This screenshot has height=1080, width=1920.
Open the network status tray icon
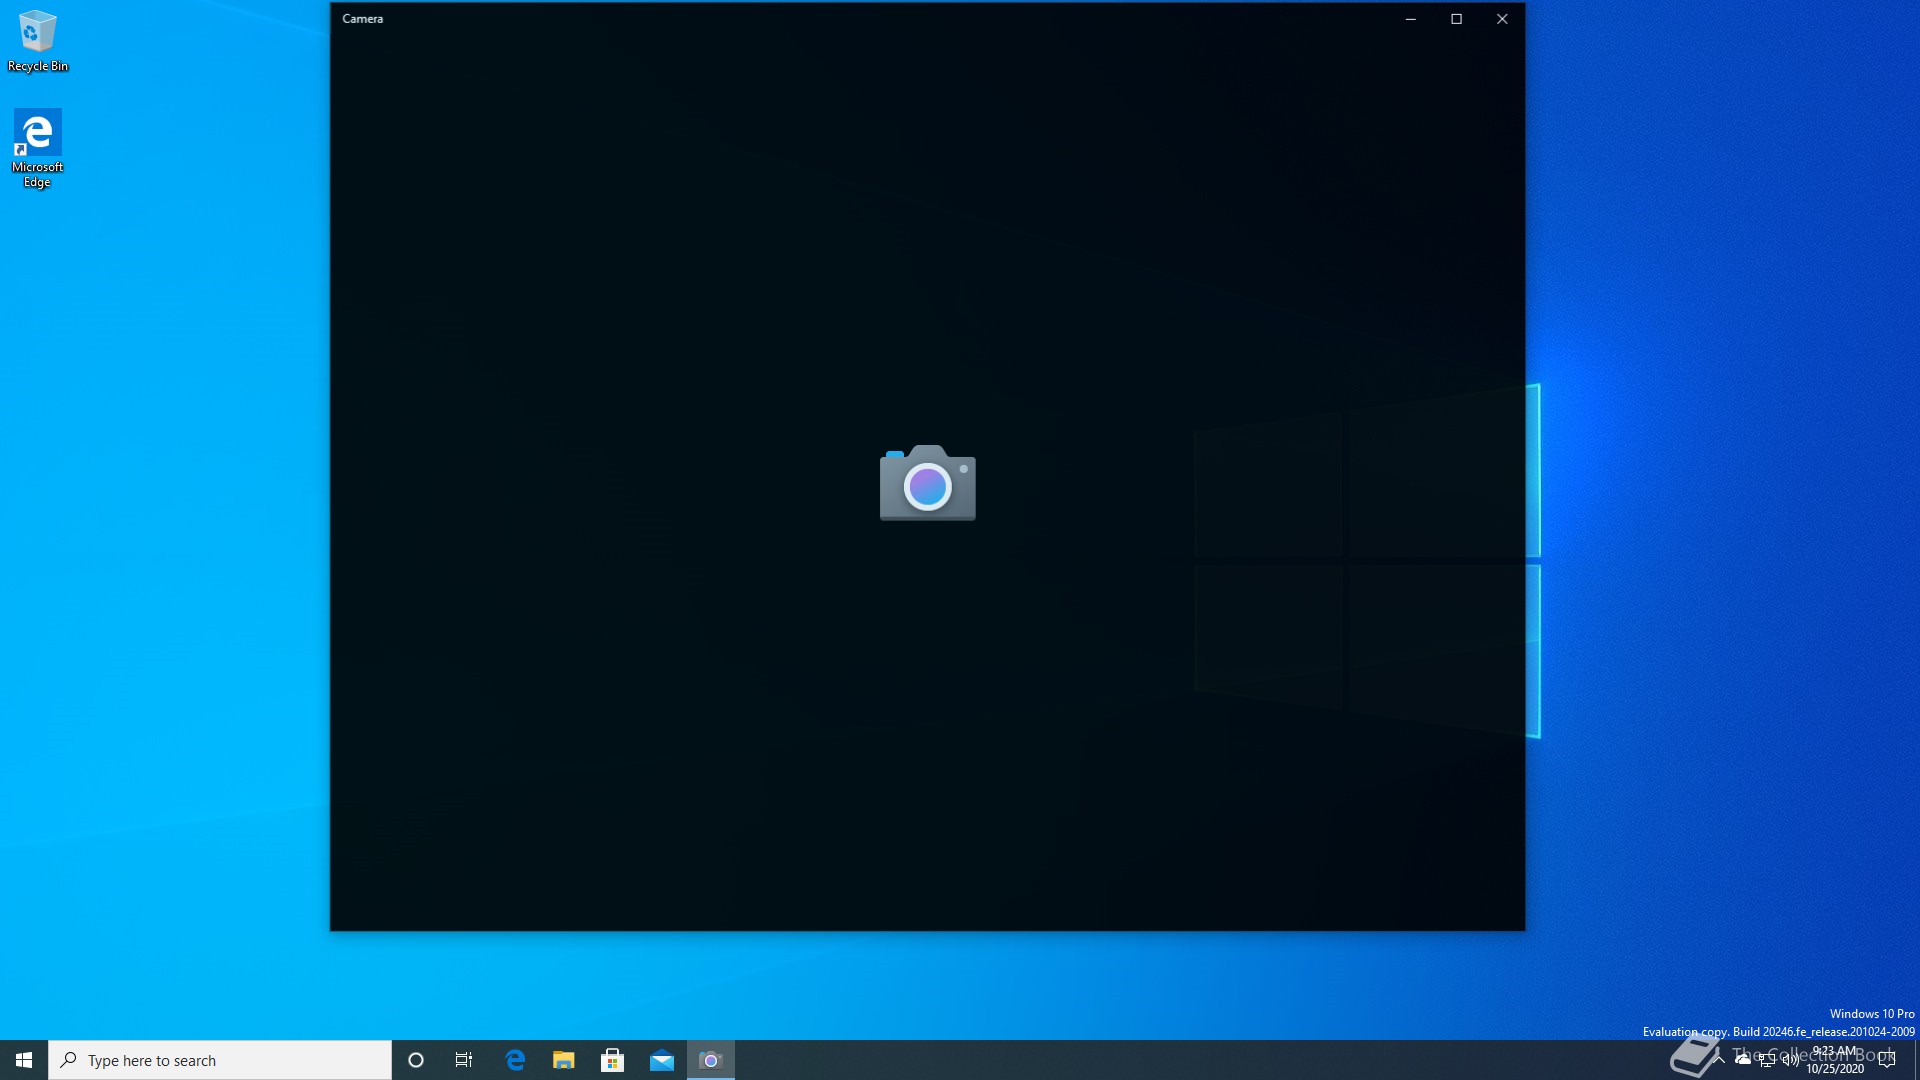point(1767,1060)
